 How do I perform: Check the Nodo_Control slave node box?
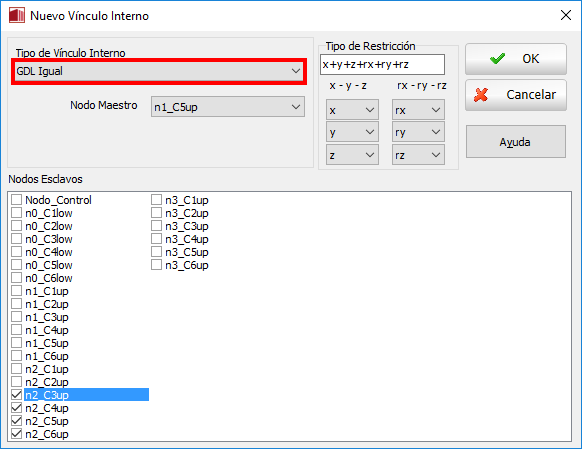(16, 200)
